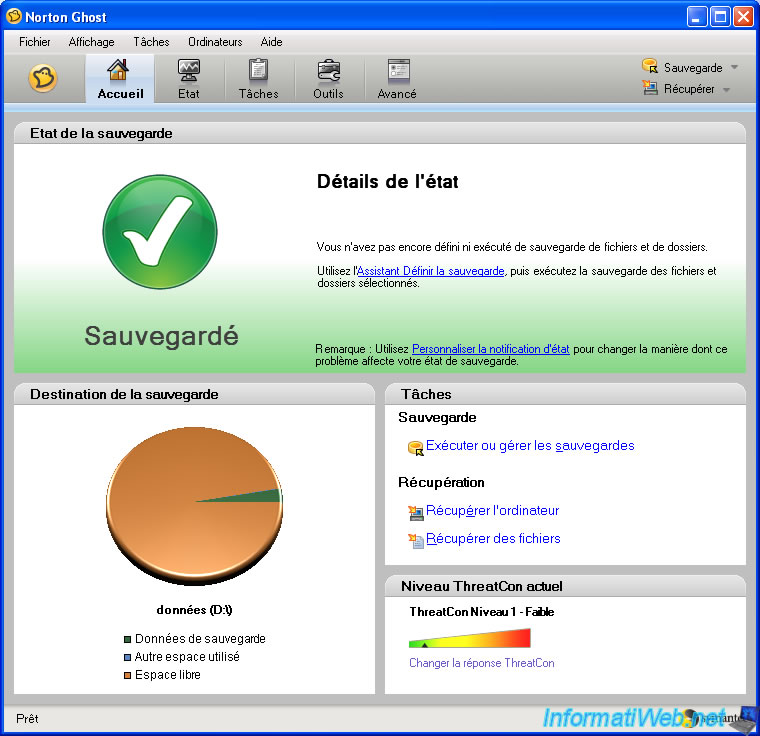Click the green Données de sauvegarde legend swatch
Screen dimensions: 760x736
point(127,639)
